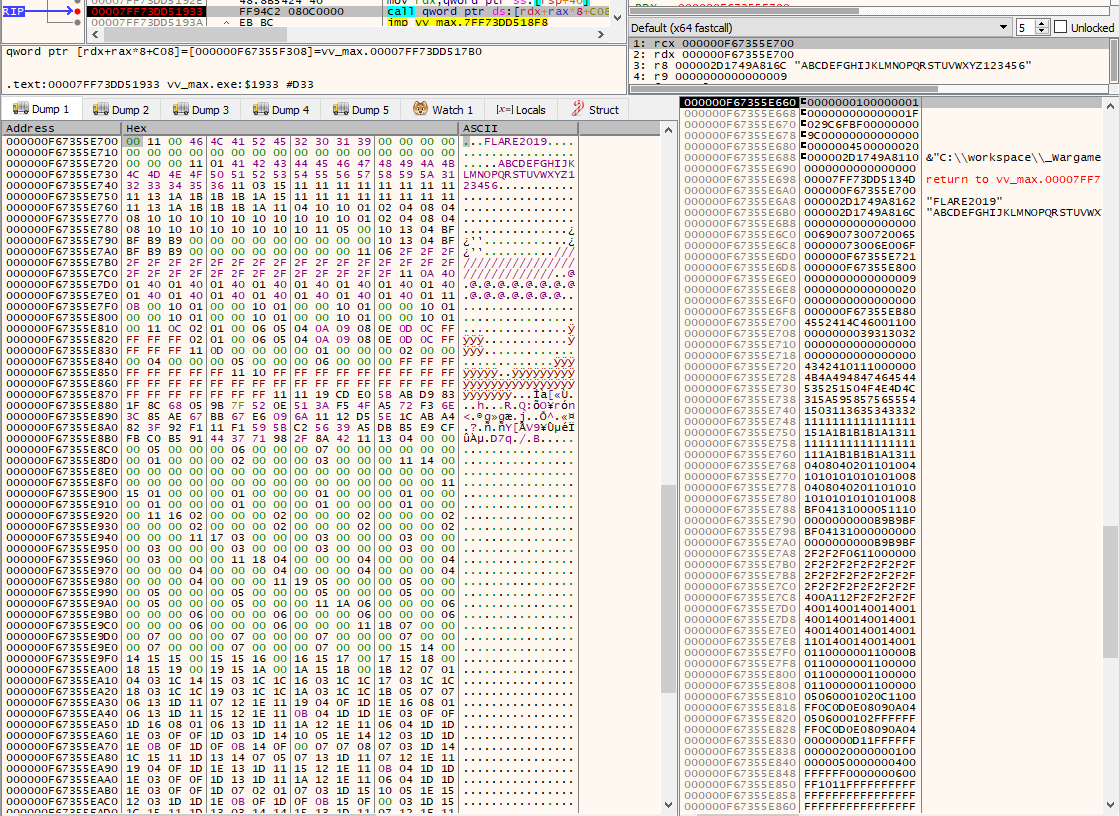The width and height of the screenshot is (1119, 816).
Task: Click the dump panel vertical scrollbar thumb
Action: point(668,589)
